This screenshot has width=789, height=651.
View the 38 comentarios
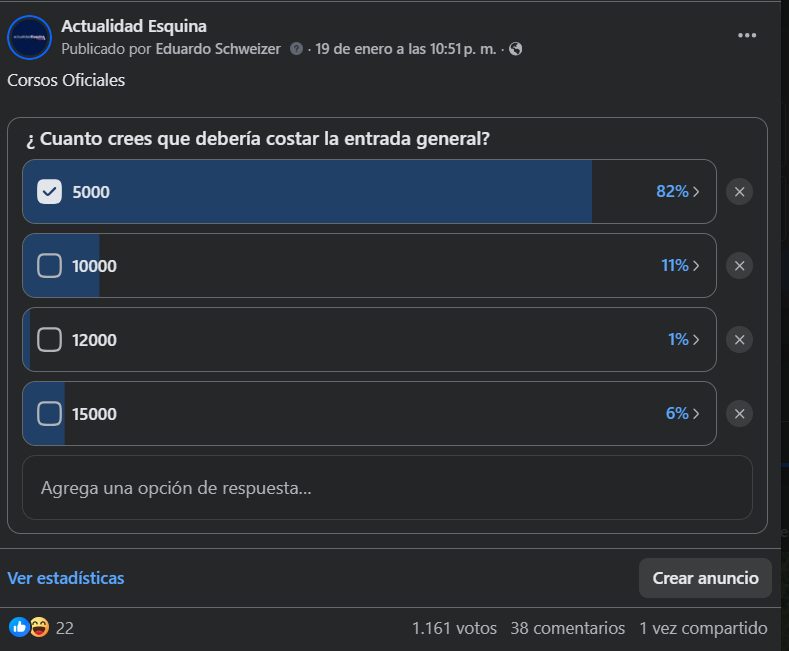565,628
